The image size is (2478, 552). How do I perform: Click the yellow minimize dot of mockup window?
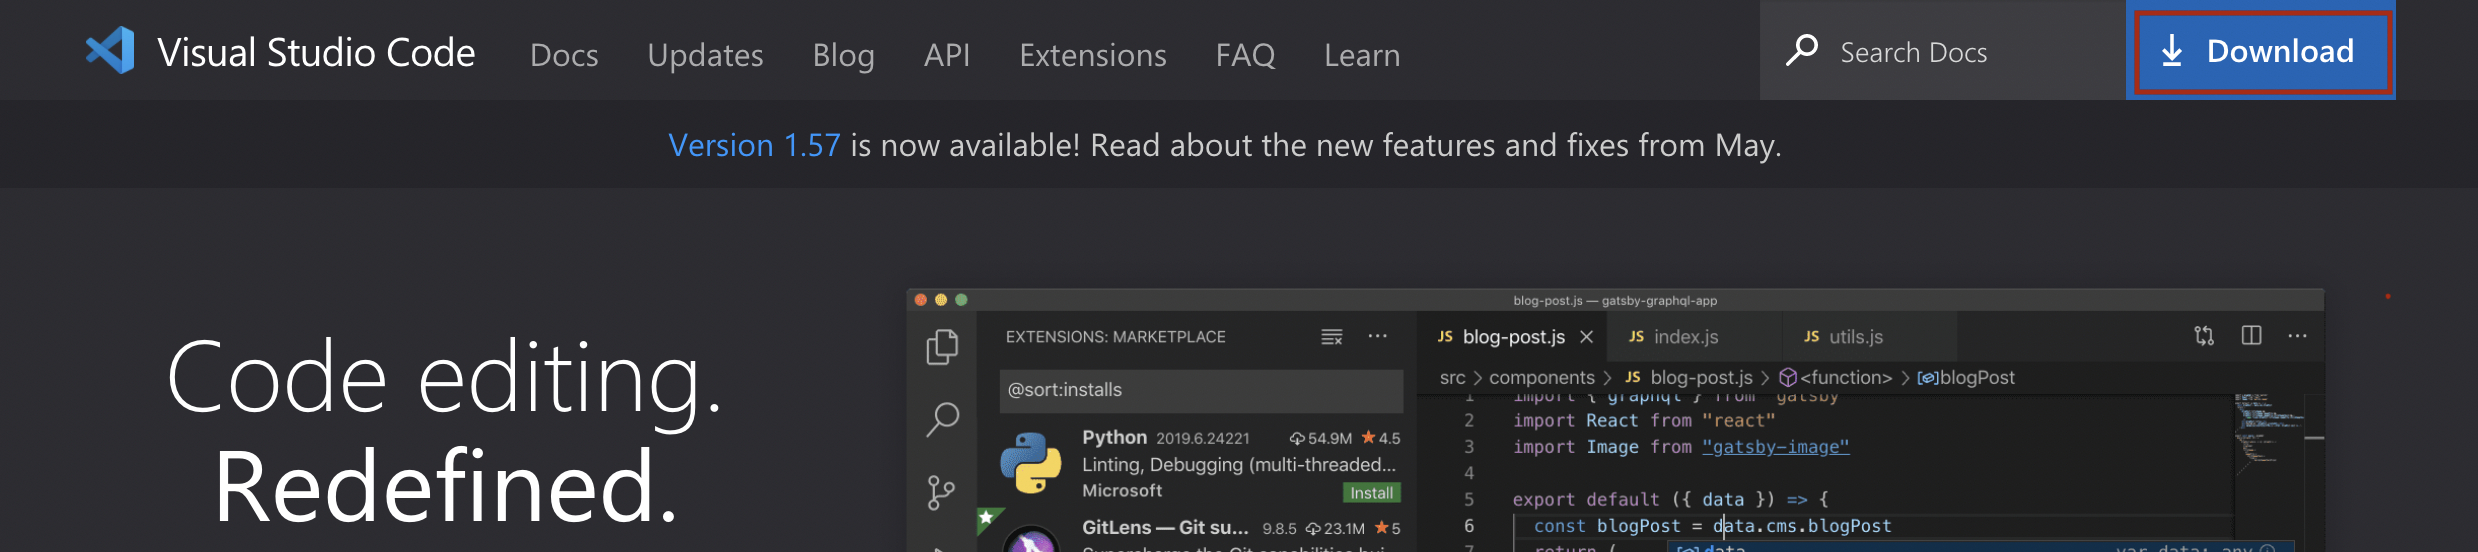point(941,300)
